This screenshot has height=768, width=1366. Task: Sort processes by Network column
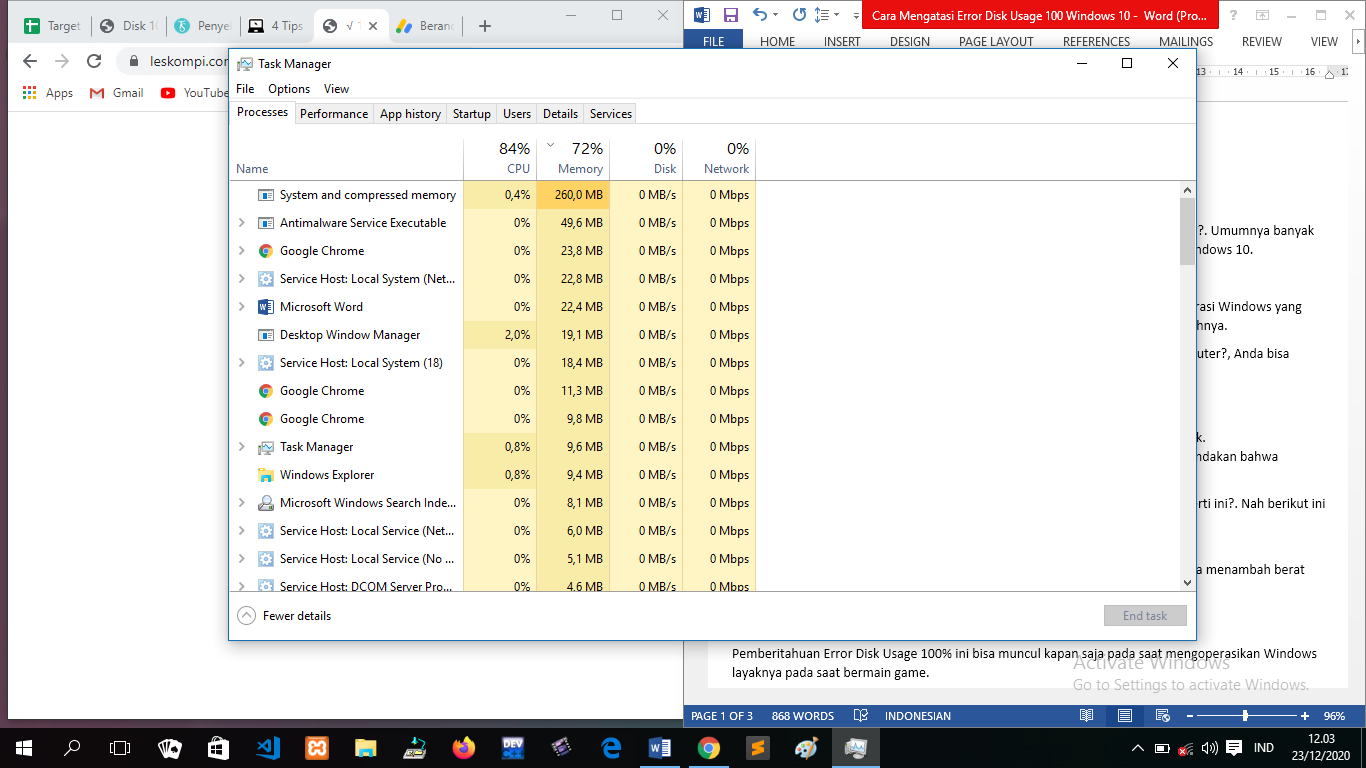click(x=719, y=158)
